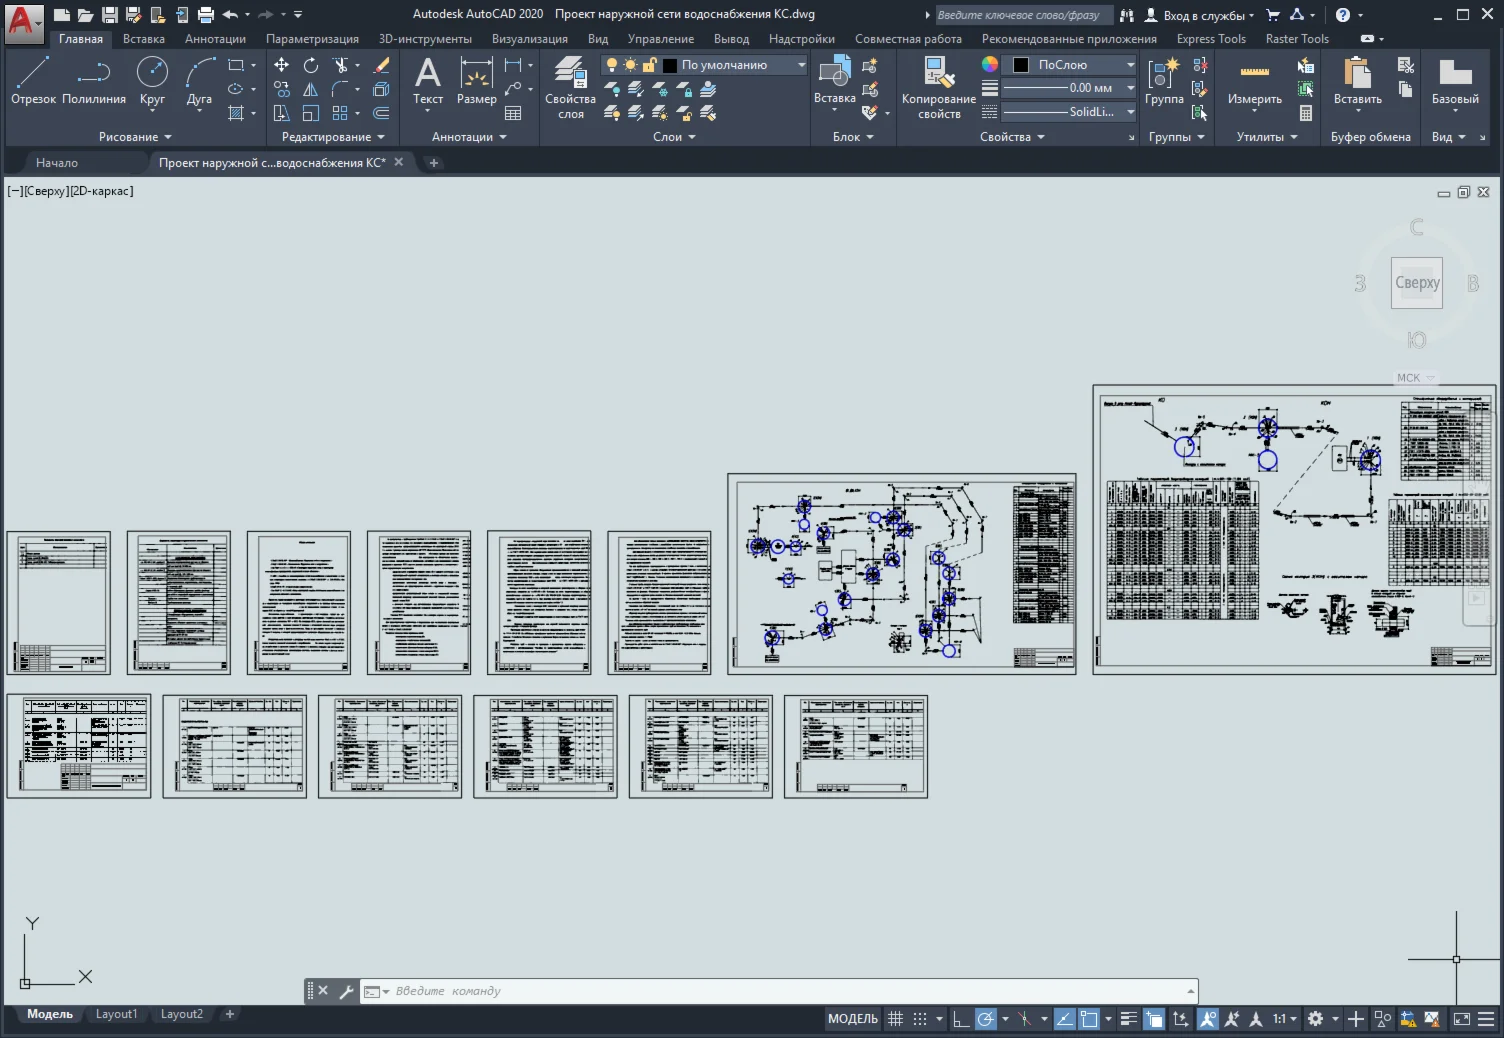The height and width of the screenshot is (1038, 1504).
Task: Toggle object snap in status bar
Action: [x=1090, y=1019]
